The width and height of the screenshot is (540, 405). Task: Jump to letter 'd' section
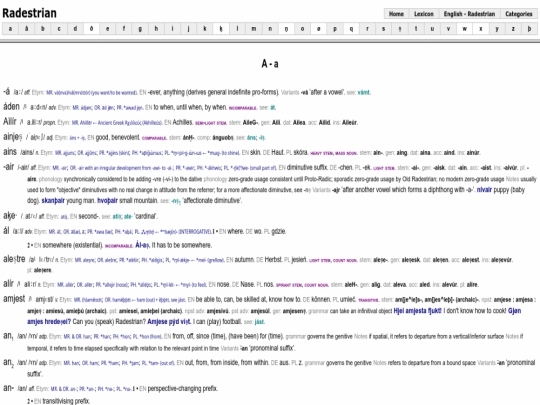[x=75, y=29]
